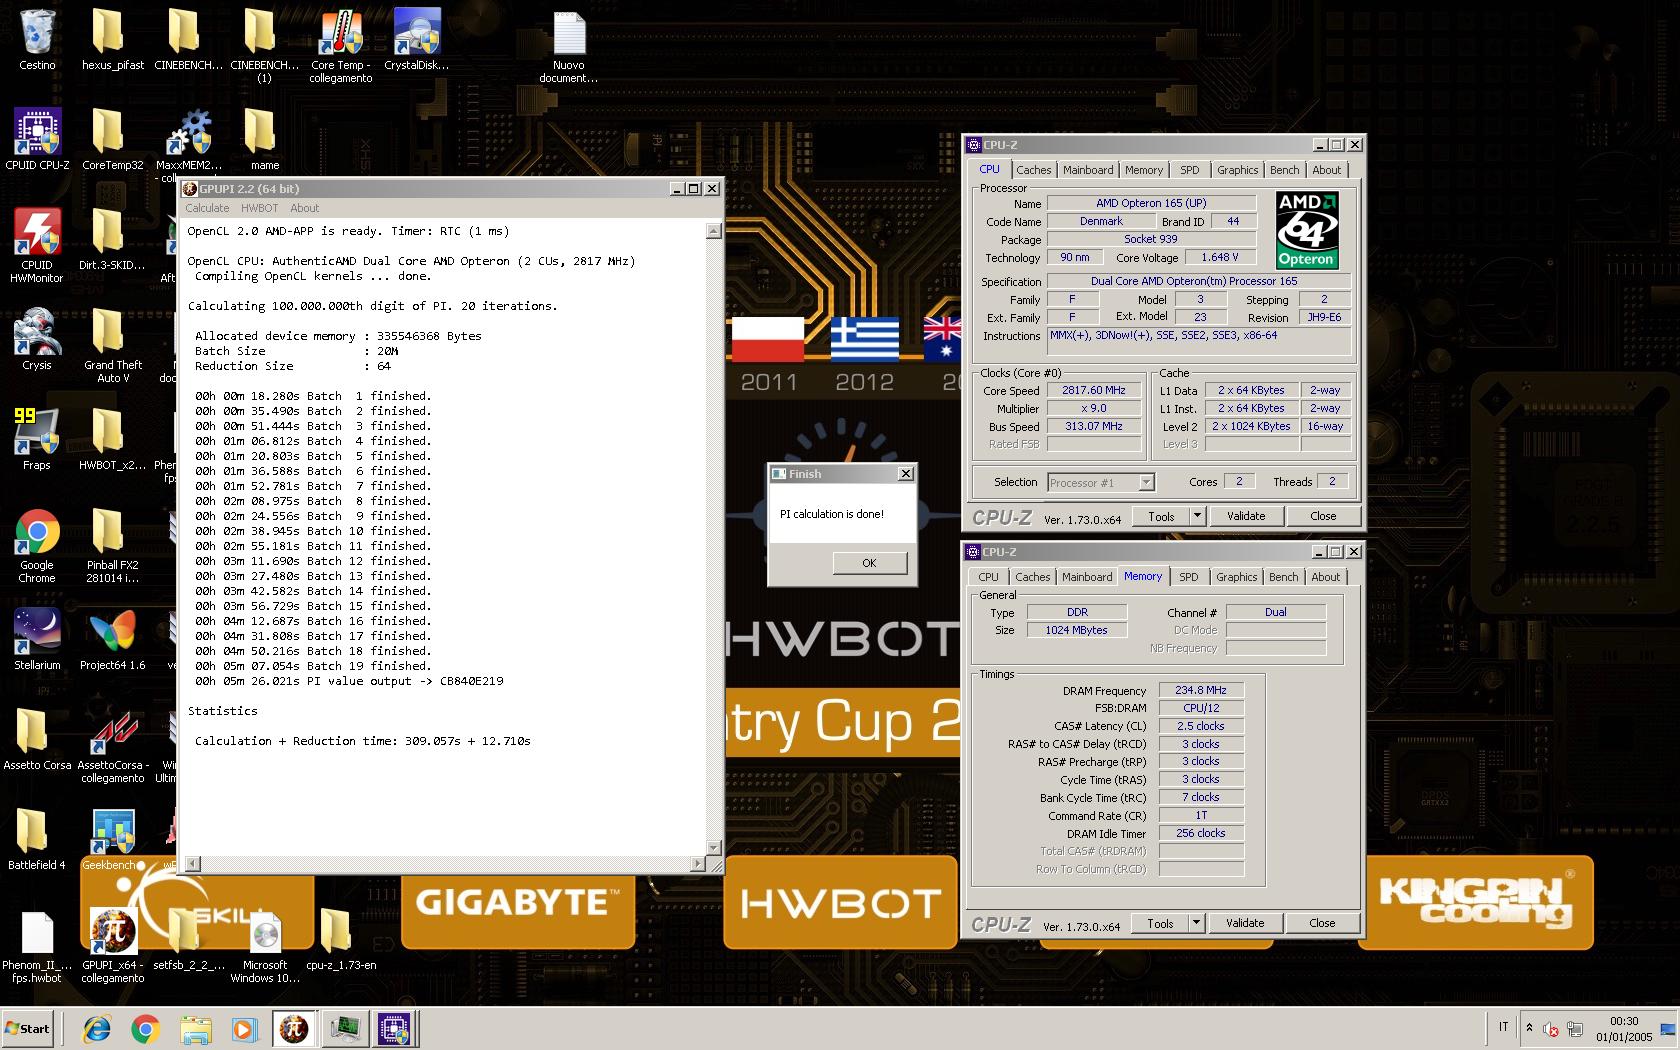Image resolution: width=1680 pixels, height=1050 pixels.
Task: Open the About tab in lower CPU-Z
Action: click(1325, 577)
